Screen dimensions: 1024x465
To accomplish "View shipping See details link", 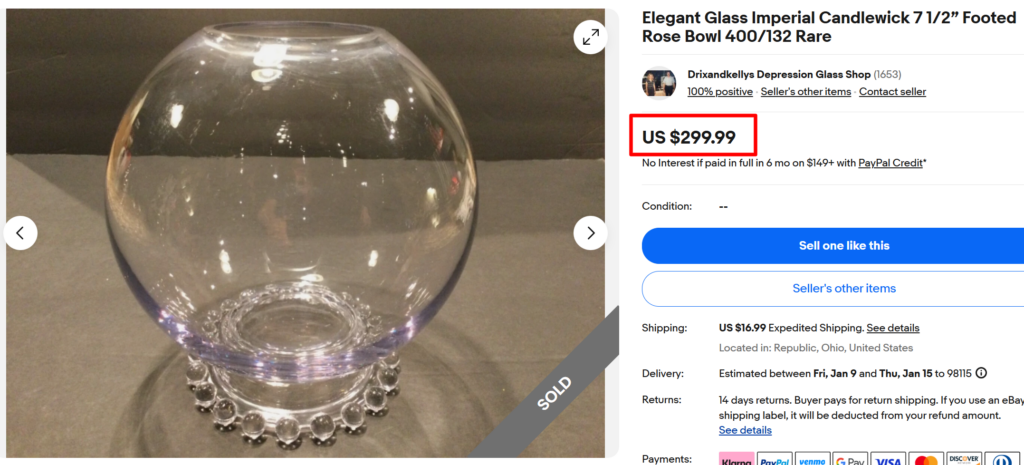I will click(x=893, y=328).
